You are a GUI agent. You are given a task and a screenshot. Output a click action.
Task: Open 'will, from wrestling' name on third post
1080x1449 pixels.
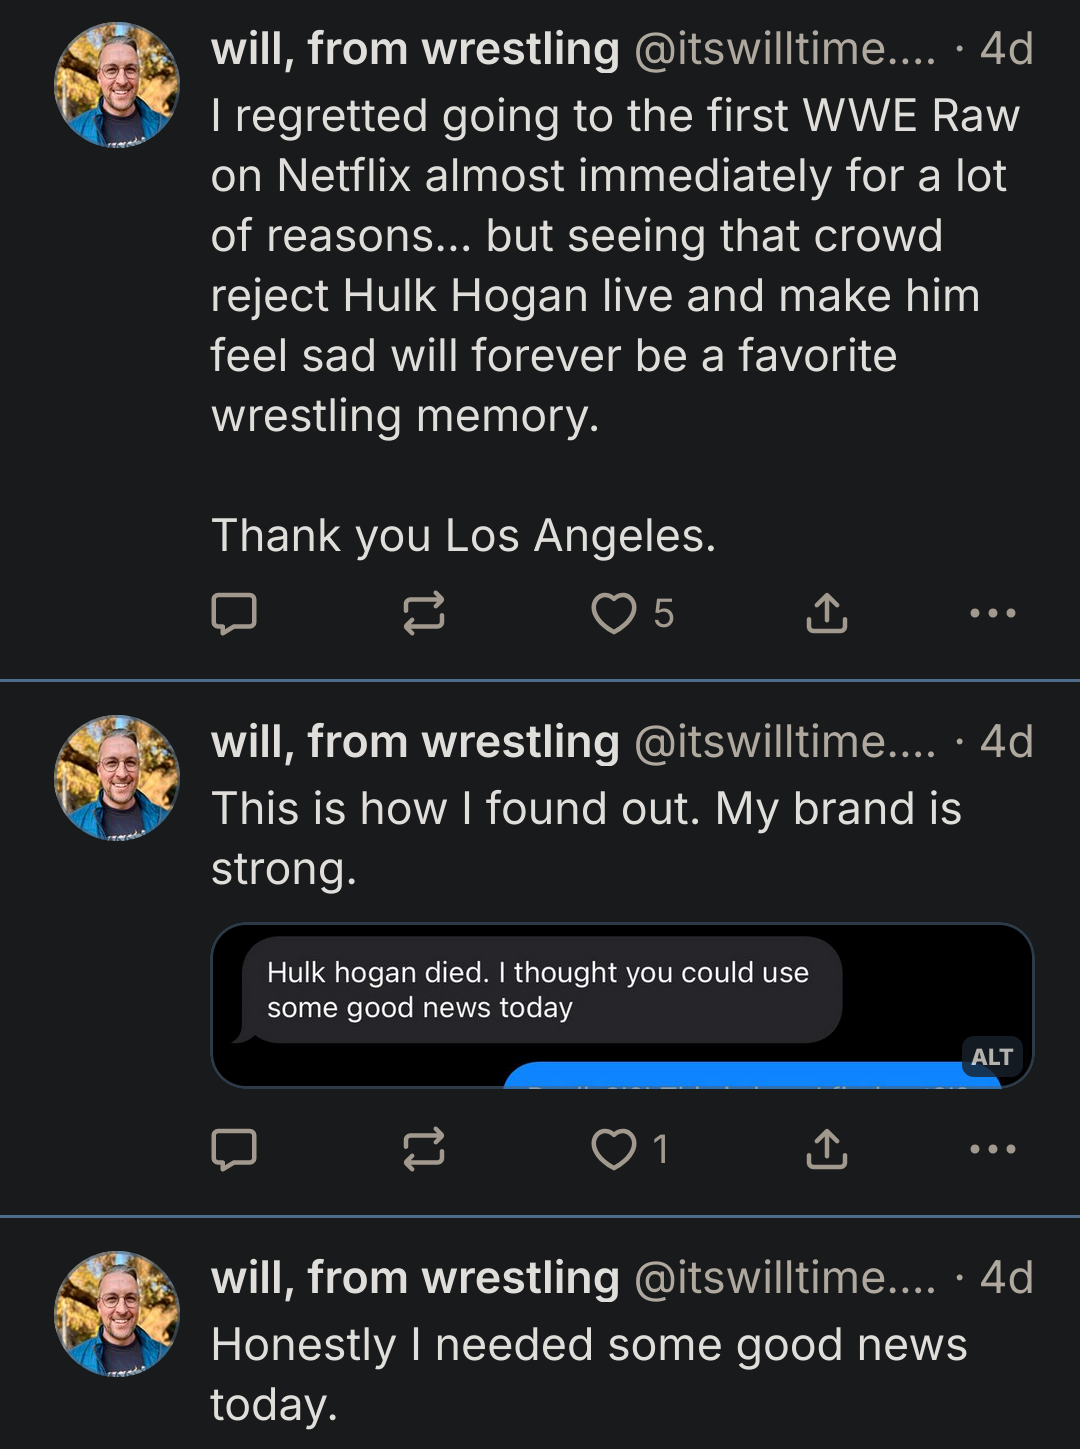coord(415,1278)
